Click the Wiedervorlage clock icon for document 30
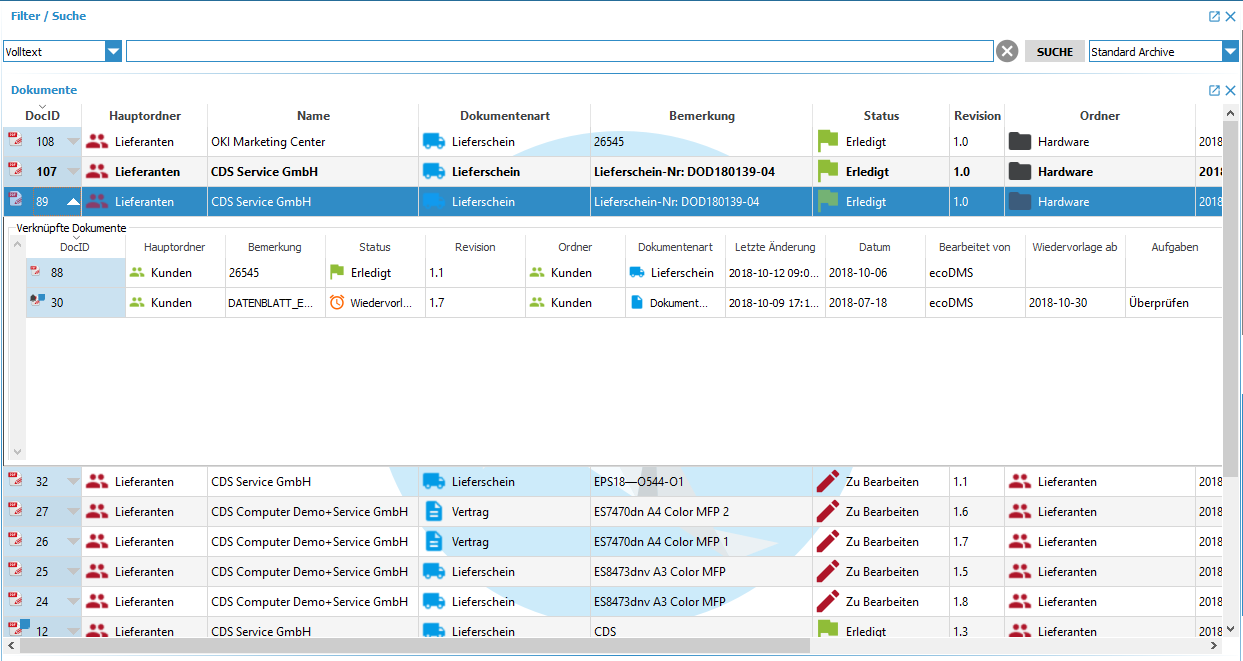The height and width of the screenshot is (661, 1243). coord(337,302)
